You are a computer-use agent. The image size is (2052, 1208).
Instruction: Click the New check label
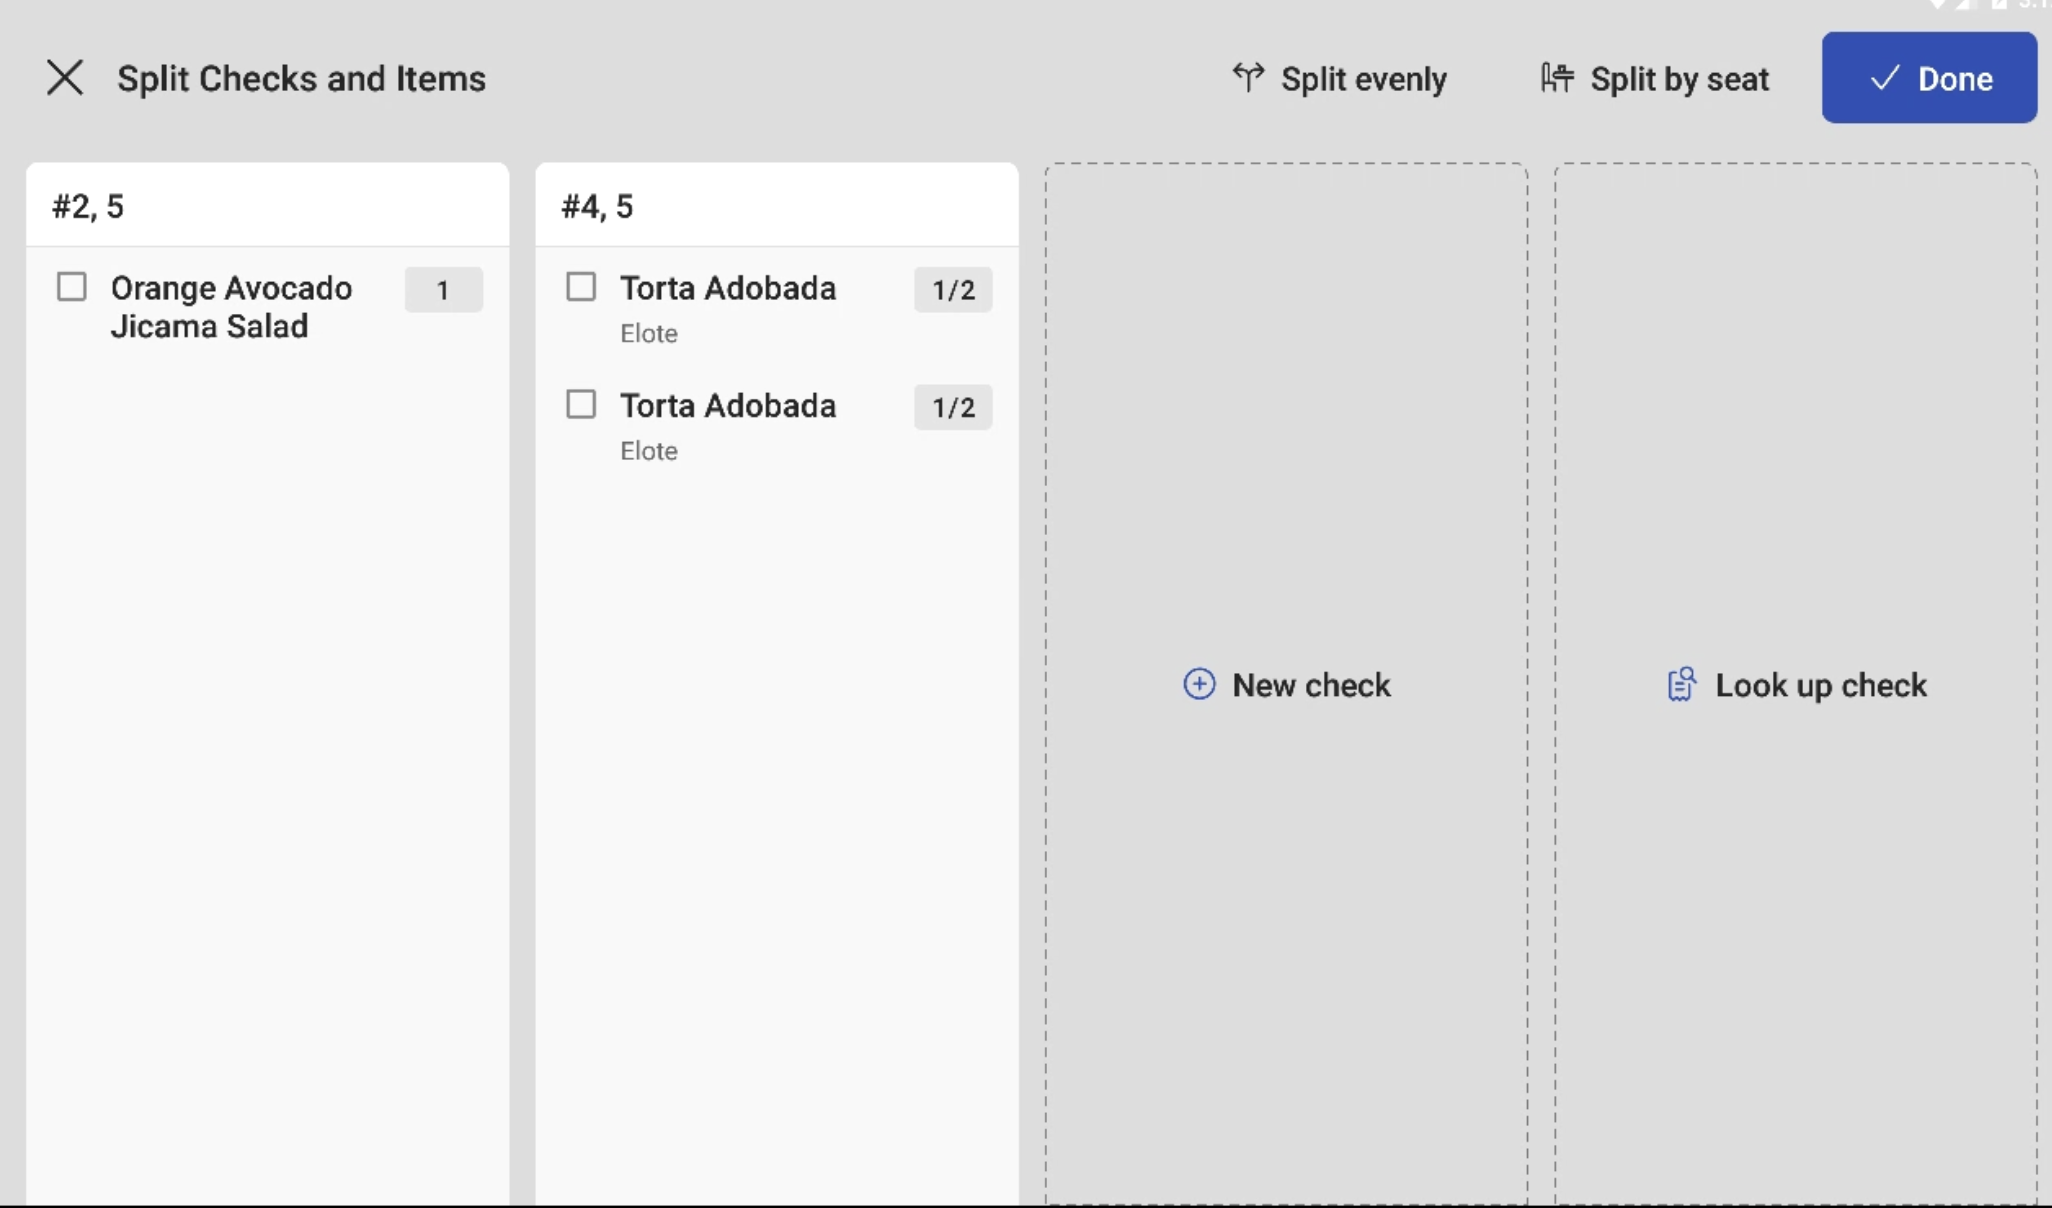(1311, 685)
